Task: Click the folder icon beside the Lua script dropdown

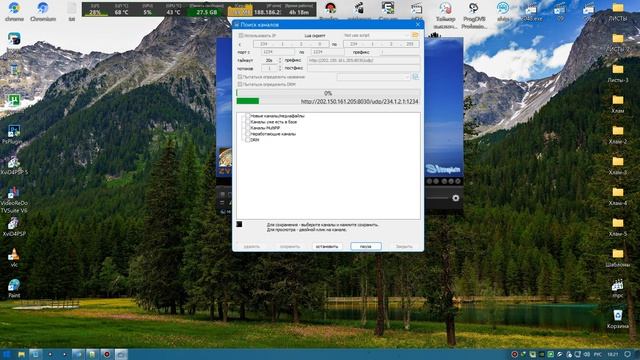Action: [x=415, y=36]
